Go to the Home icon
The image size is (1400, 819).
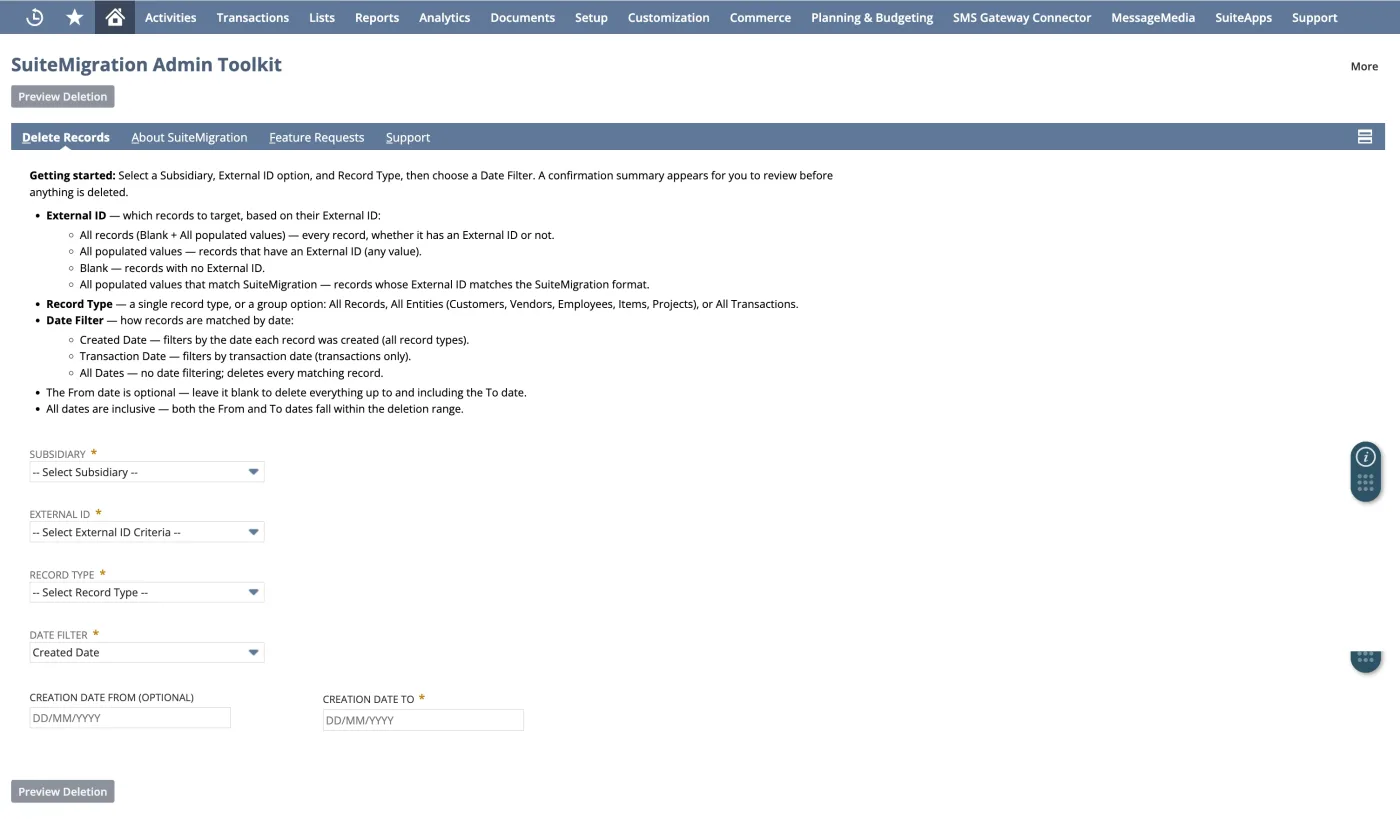[x=115, y=17]
